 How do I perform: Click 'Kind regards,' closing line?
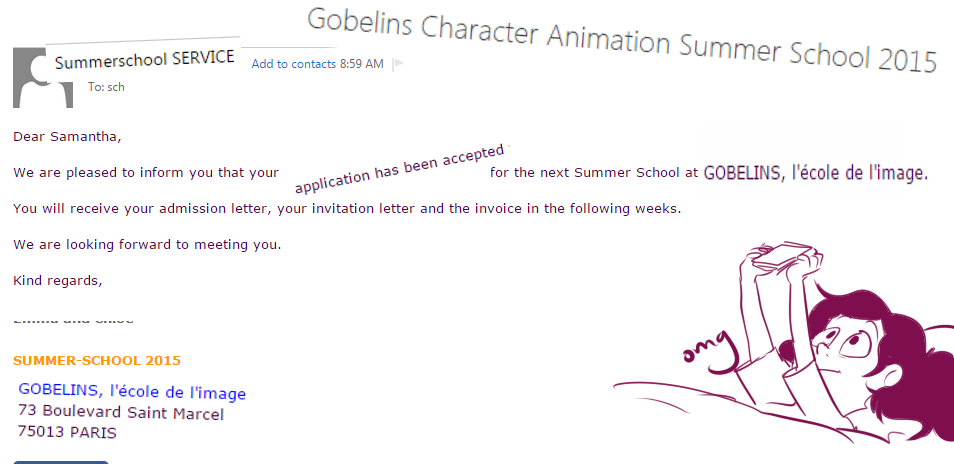[x=58, y=281]
